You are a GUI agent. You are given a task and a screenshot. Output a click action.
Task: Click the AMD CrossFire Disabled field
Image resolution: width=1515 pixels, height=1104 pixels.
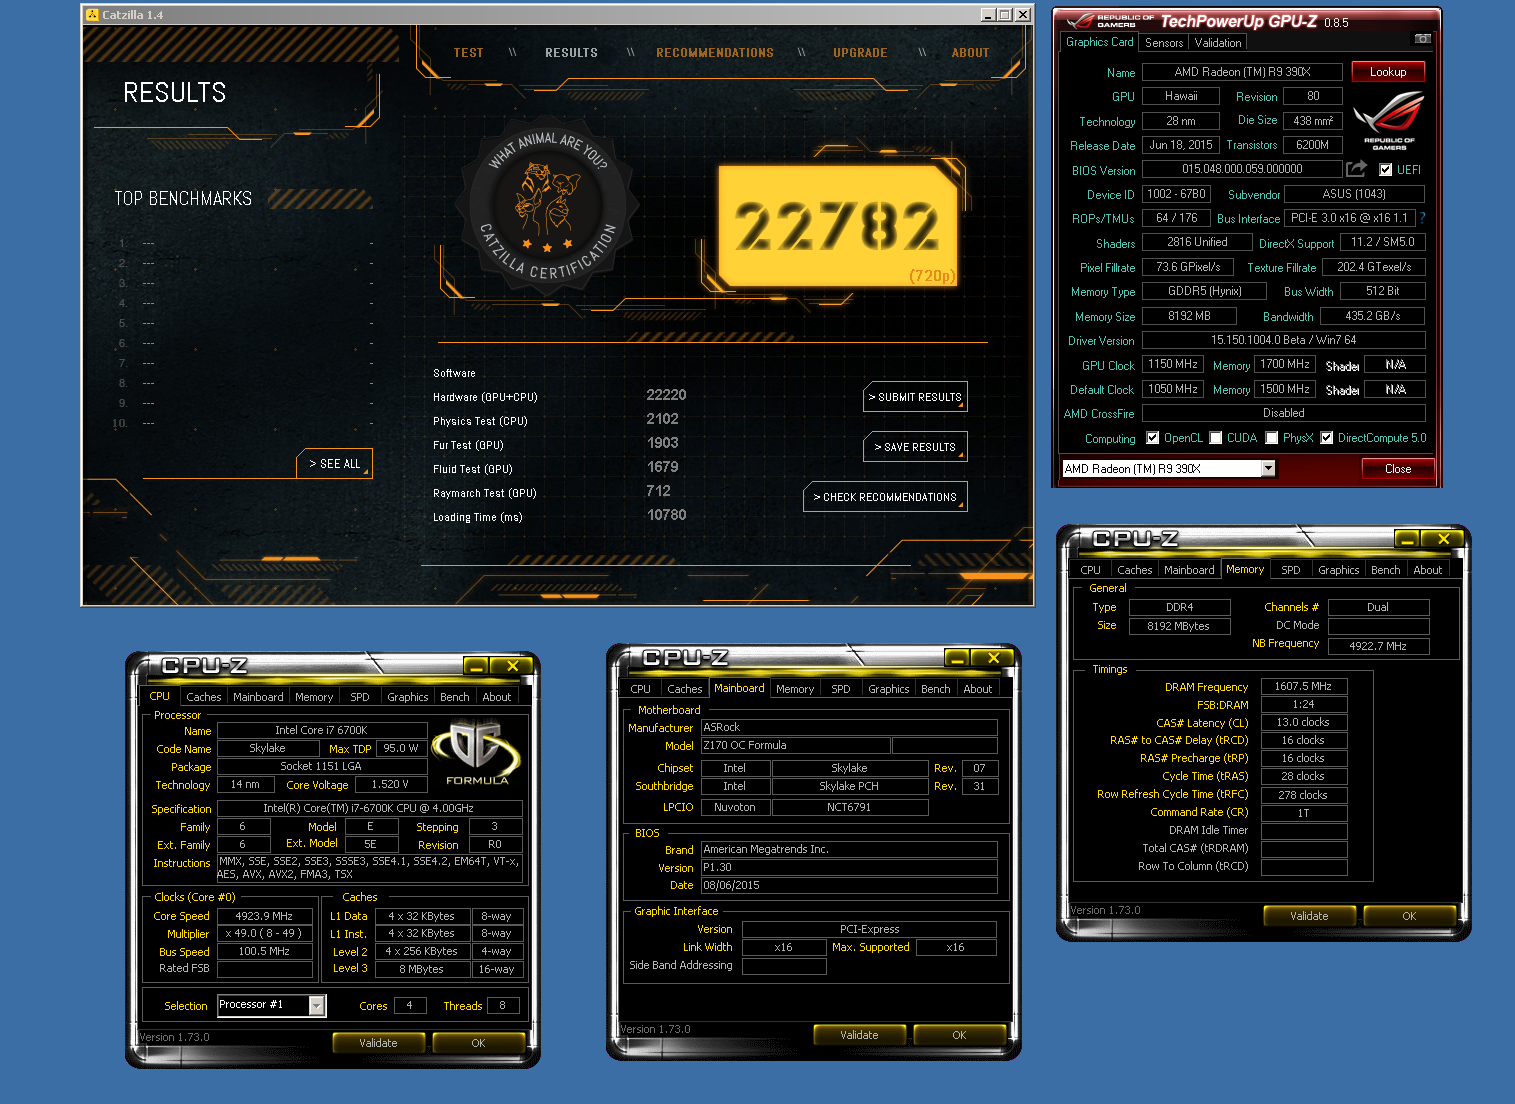point(1284,413)
